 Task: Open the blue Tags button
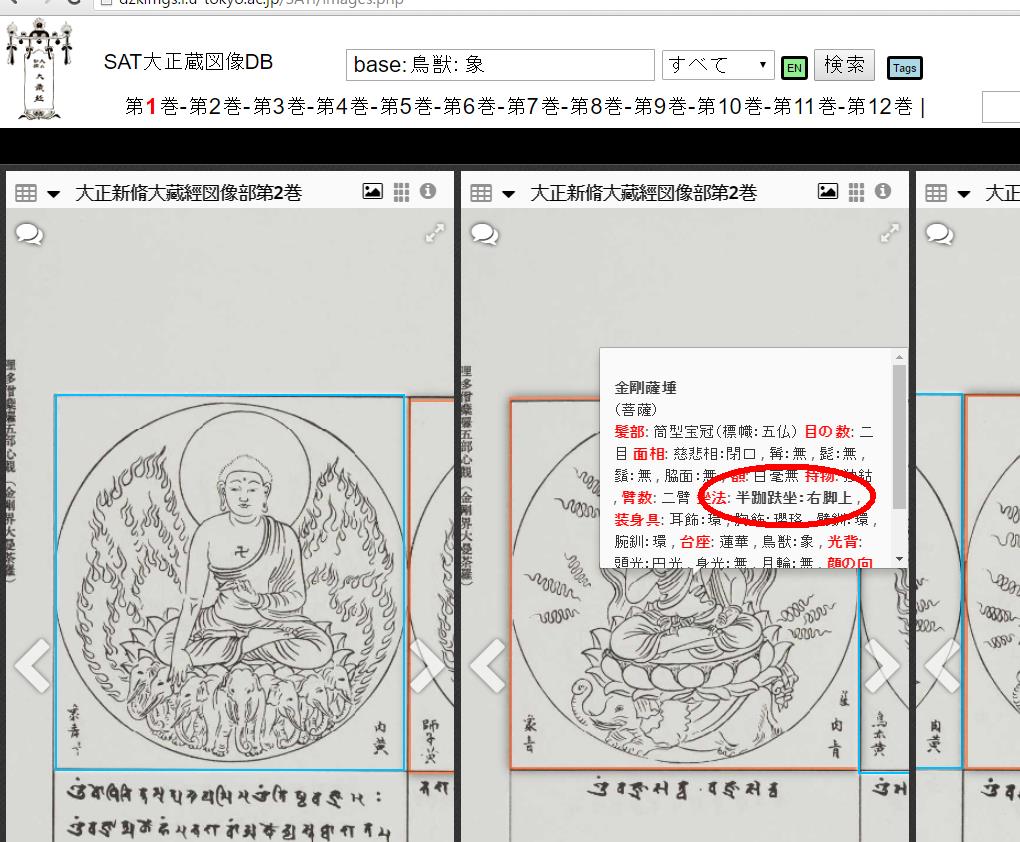[x=904, y=68]
